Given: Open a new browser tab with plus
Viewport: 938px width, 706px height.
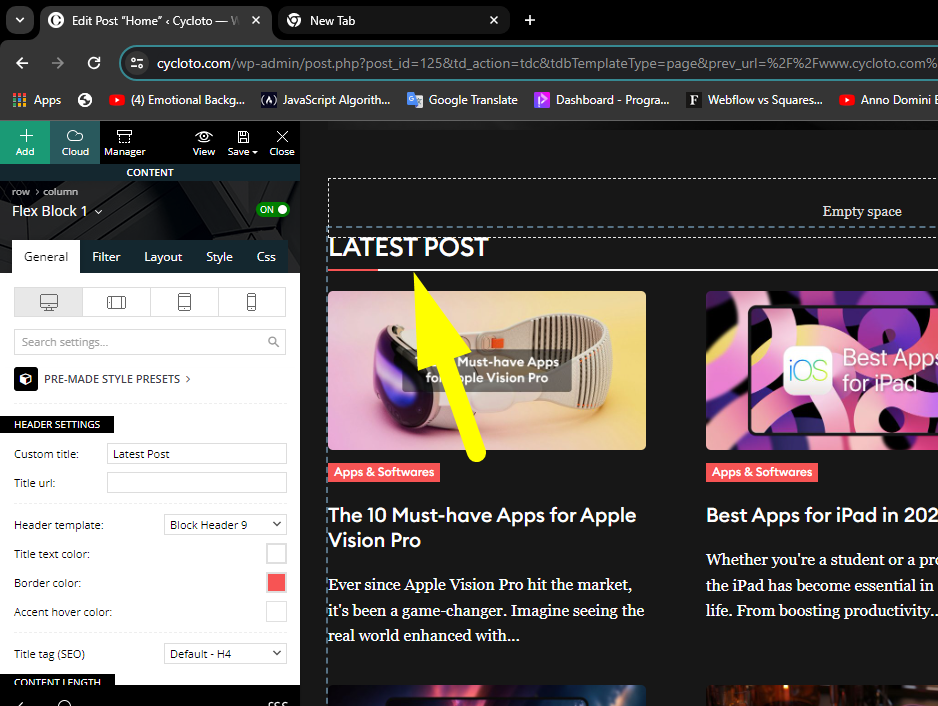Looking at the screenshot, I should 529,20.
